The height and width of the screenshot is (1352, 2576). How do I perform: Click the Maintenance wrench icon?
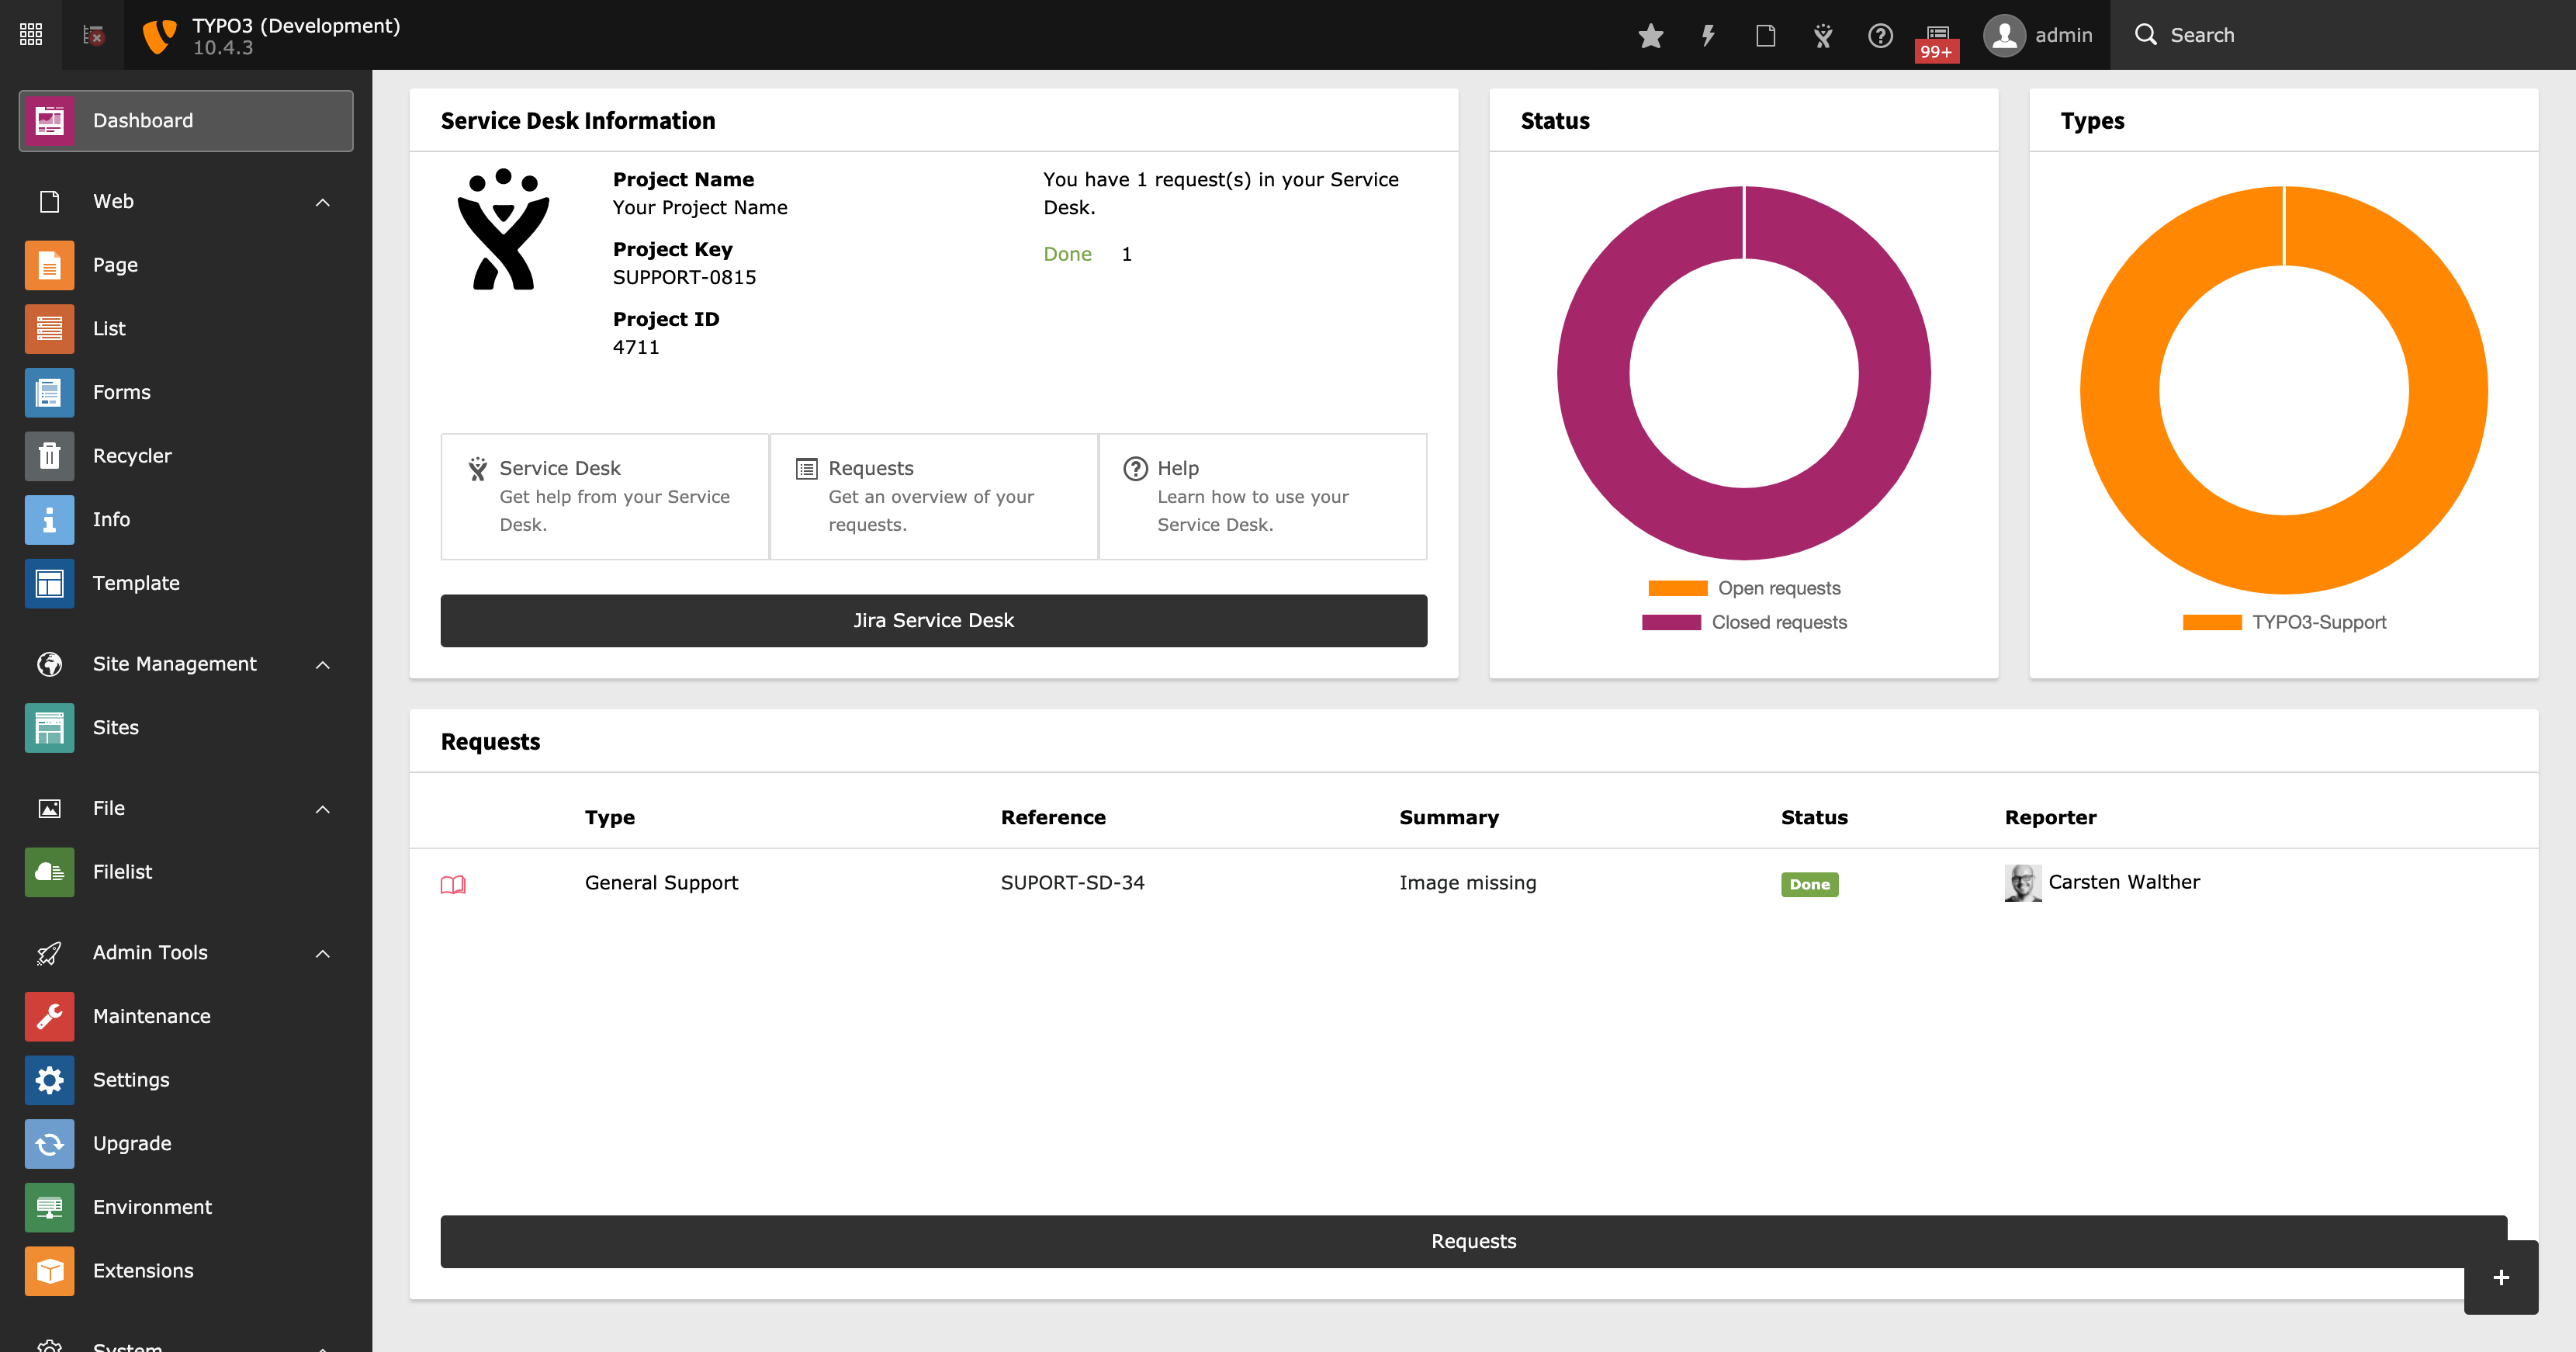click(49, 1017)
